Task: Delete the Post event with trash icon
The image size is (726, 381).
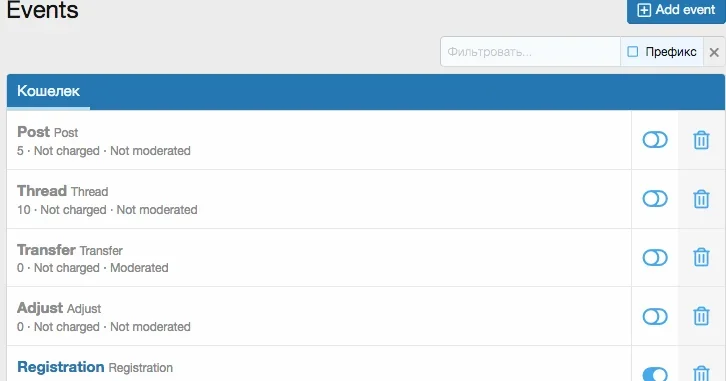Action: coord(701,140)
